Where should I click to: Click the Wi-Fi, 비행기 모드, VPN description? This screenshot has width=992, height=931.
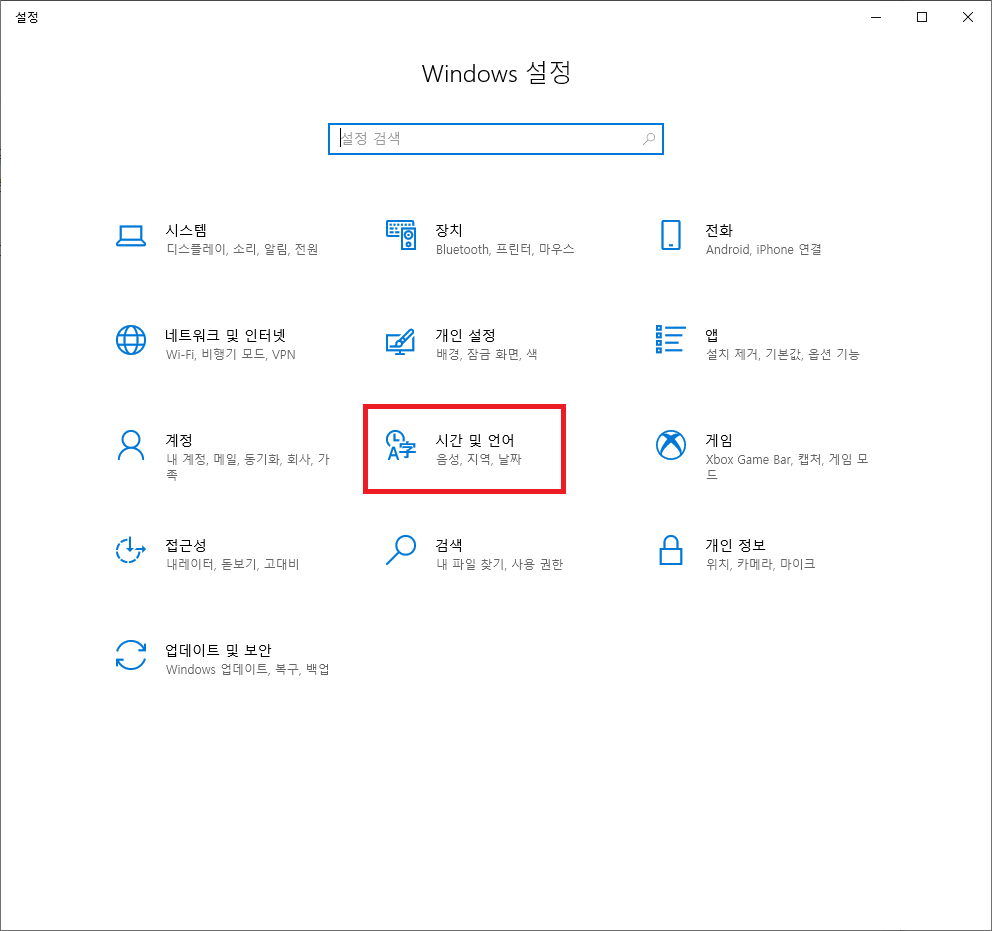pos(231,354)
